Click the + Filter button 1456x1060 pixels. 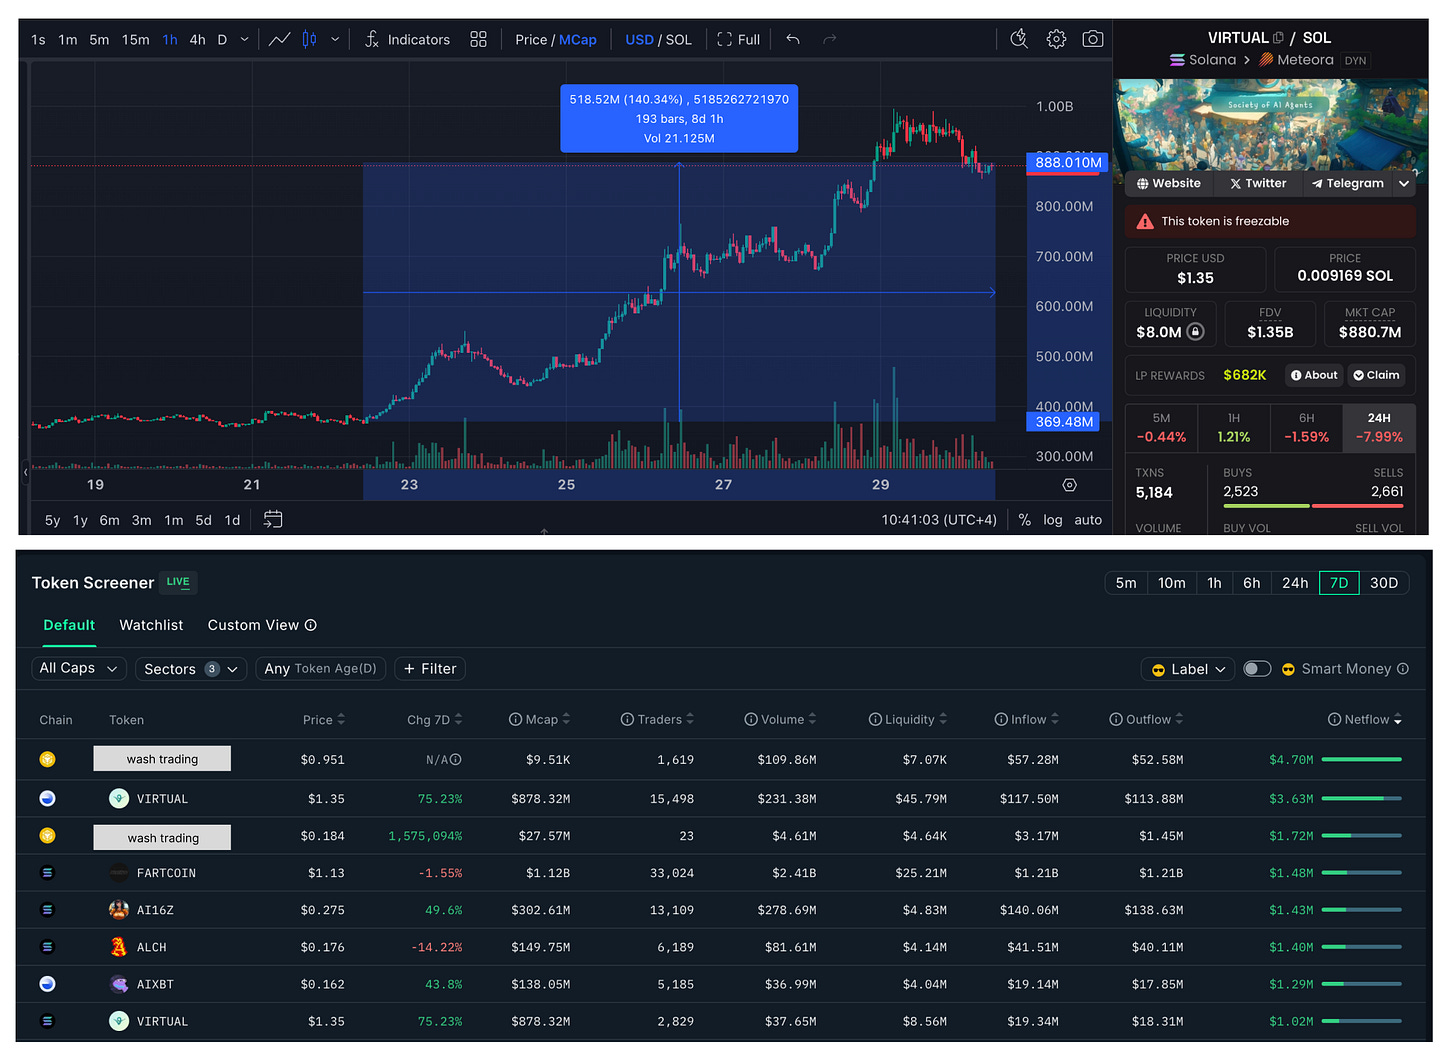click(430, 669)
